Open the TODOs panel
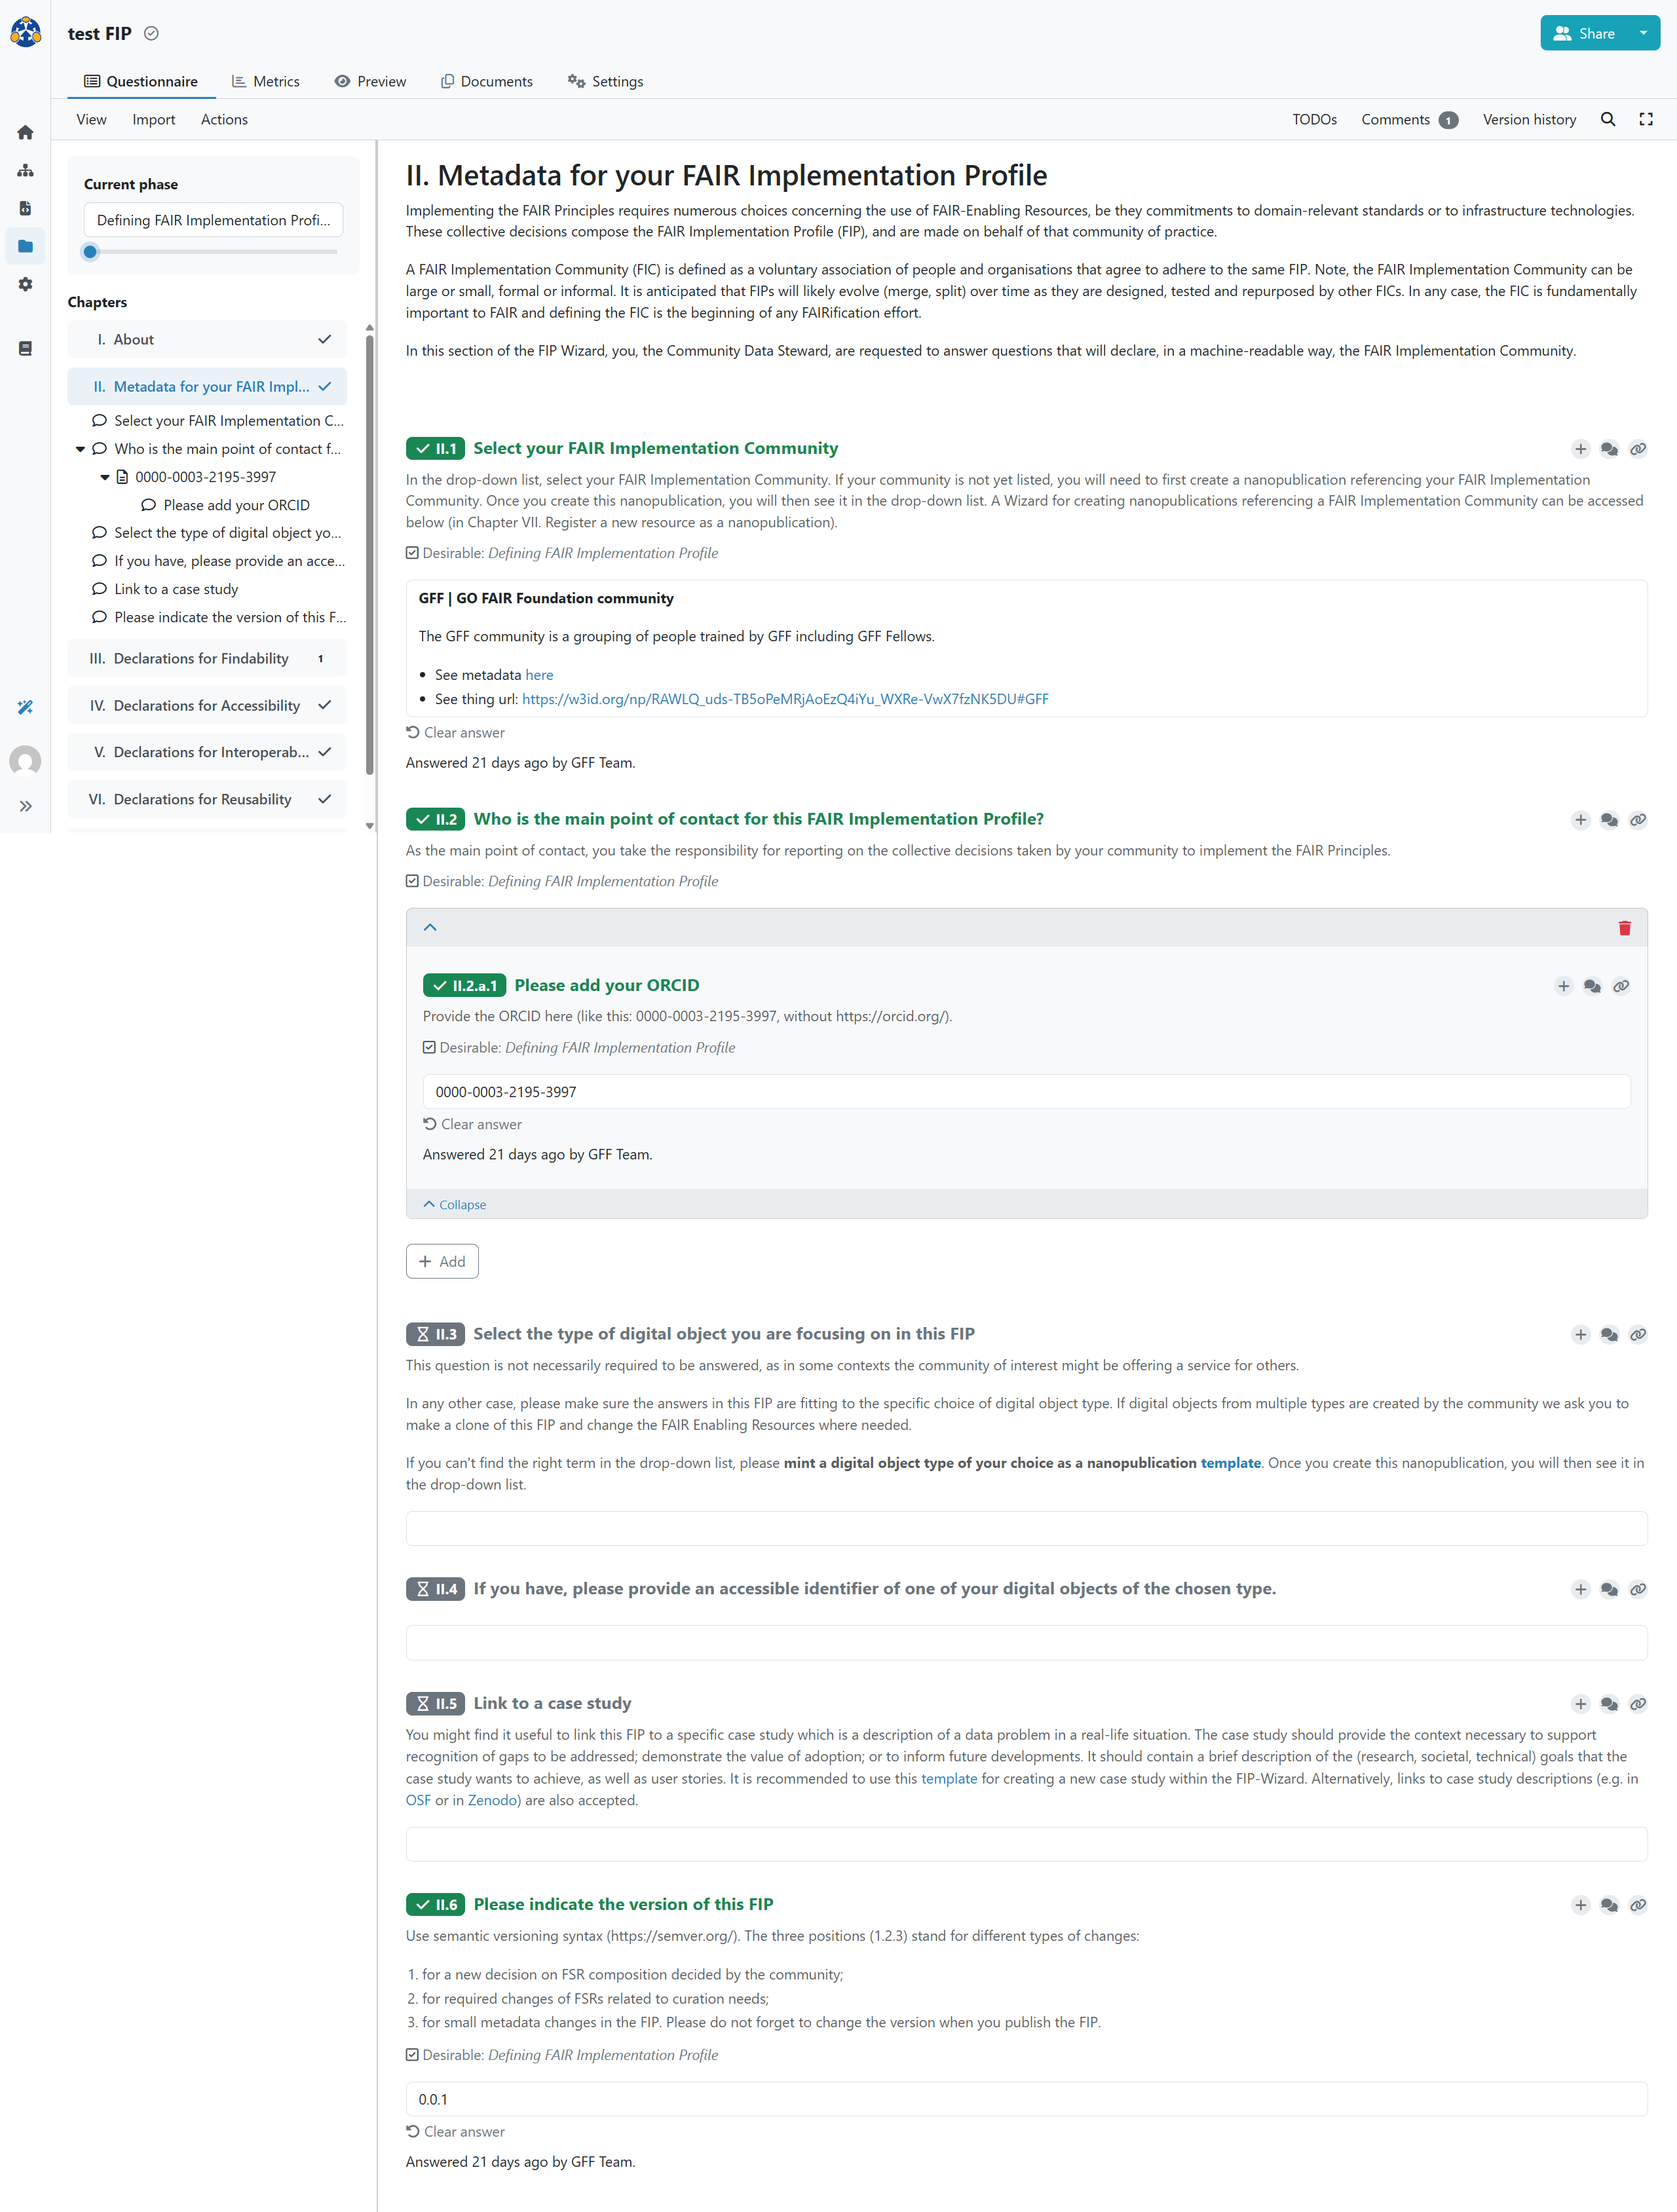This screenshot has height=2212, width=1677. pos(1314,119)
